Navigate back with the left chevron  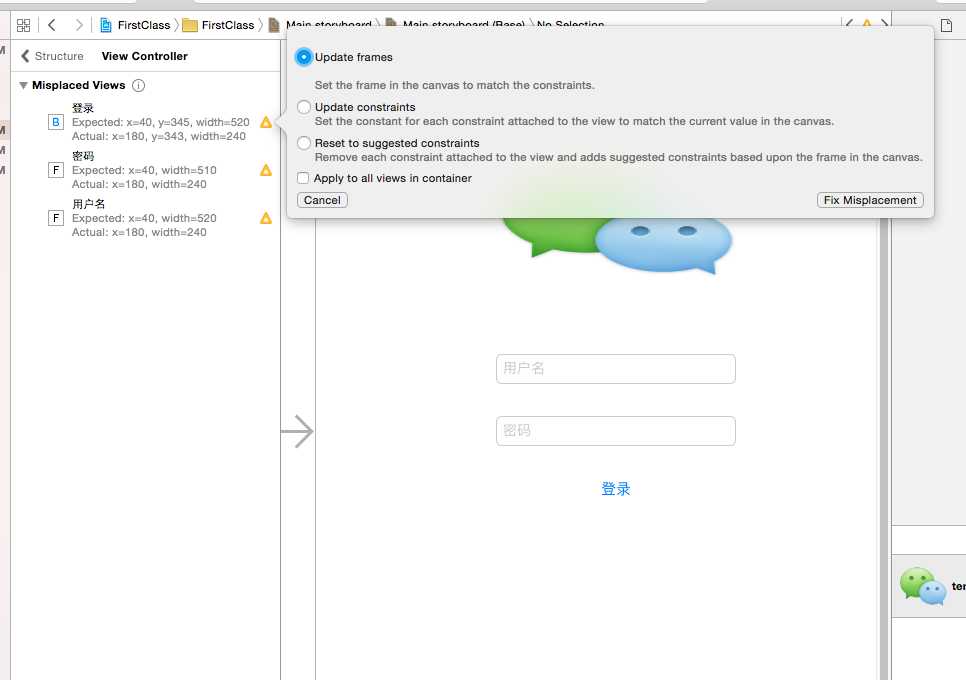click(52, 25)
